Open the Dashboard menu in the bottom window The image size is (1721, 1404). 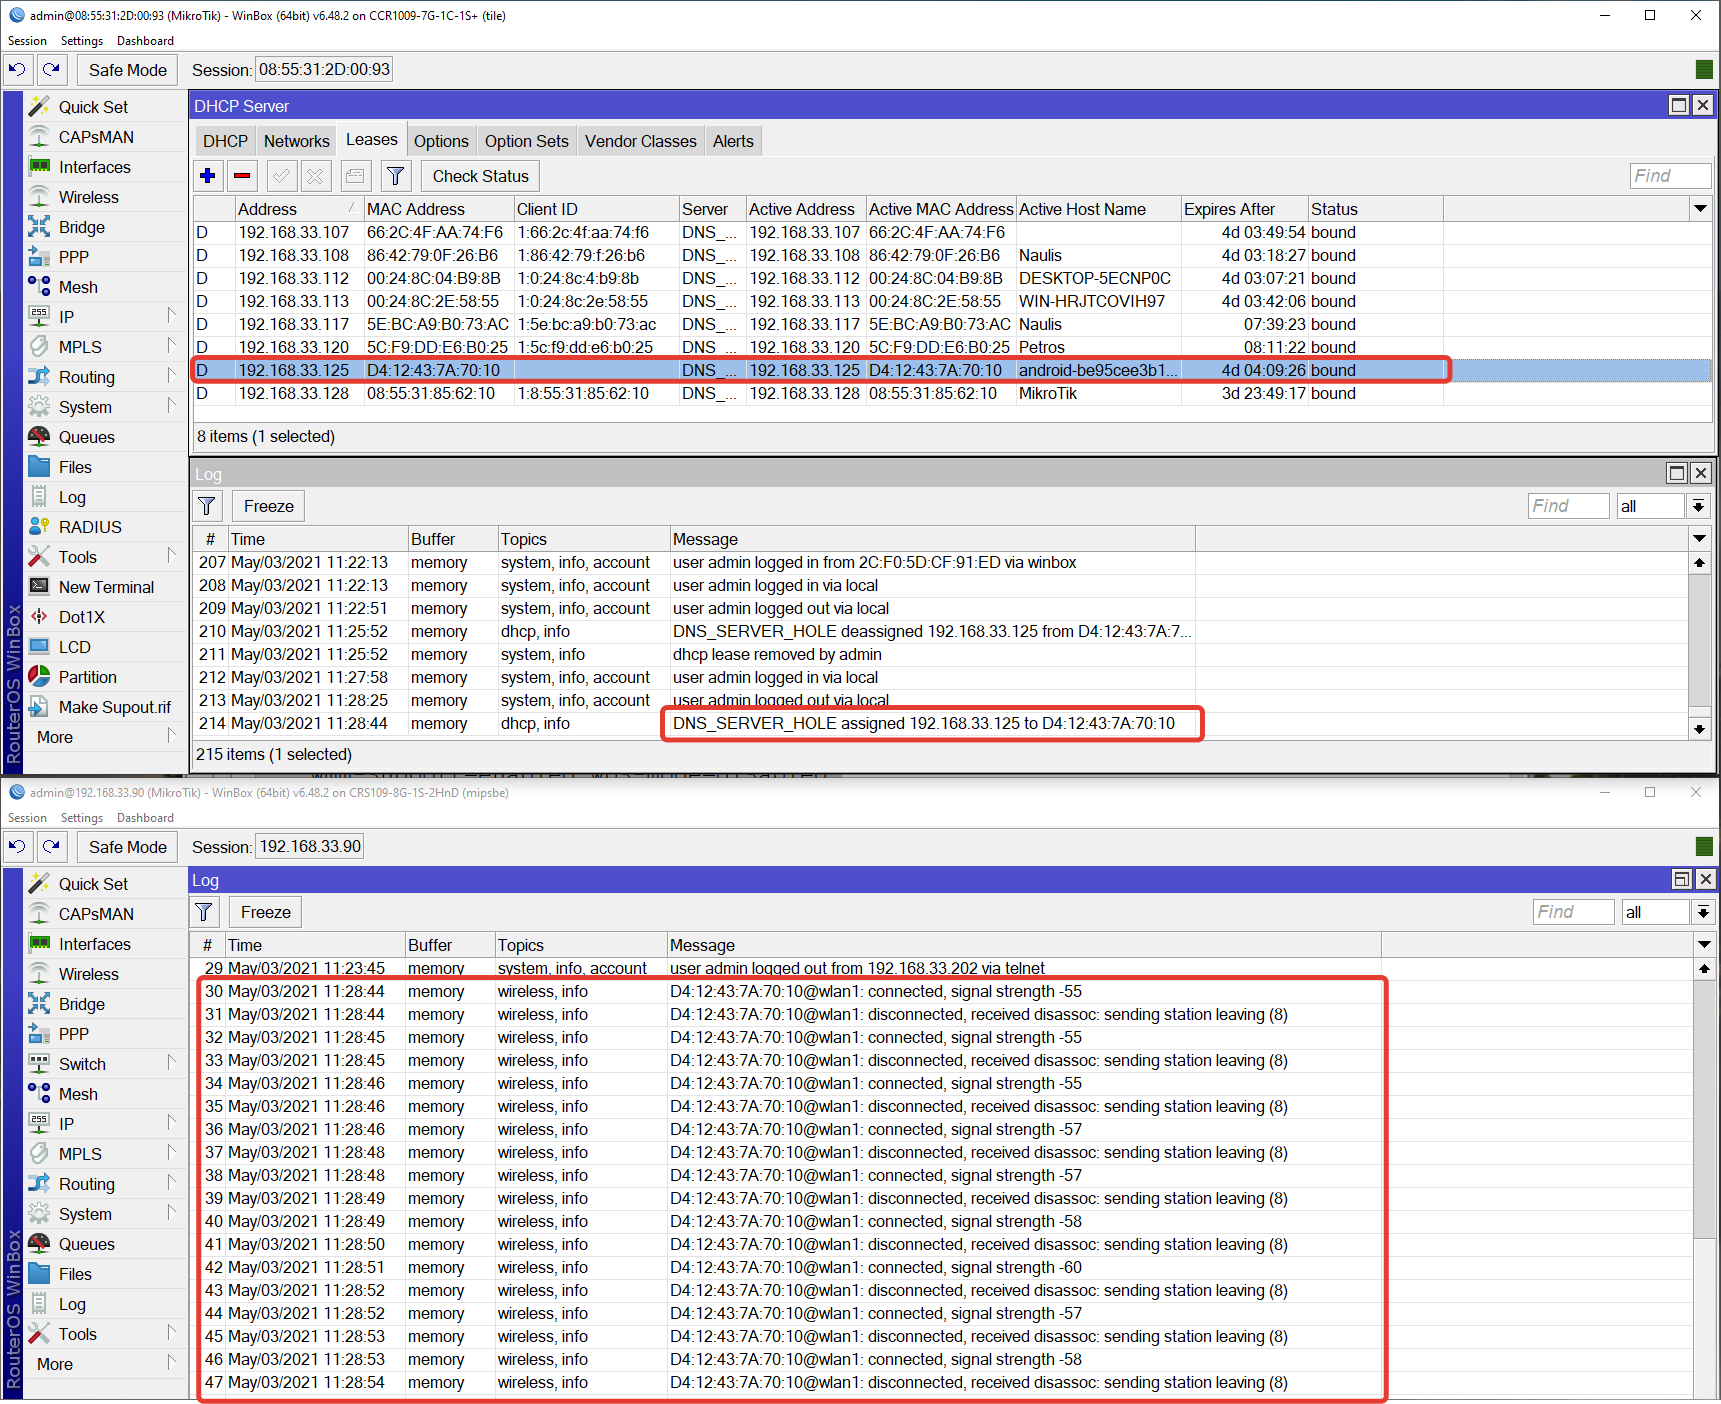click(145, 818)
